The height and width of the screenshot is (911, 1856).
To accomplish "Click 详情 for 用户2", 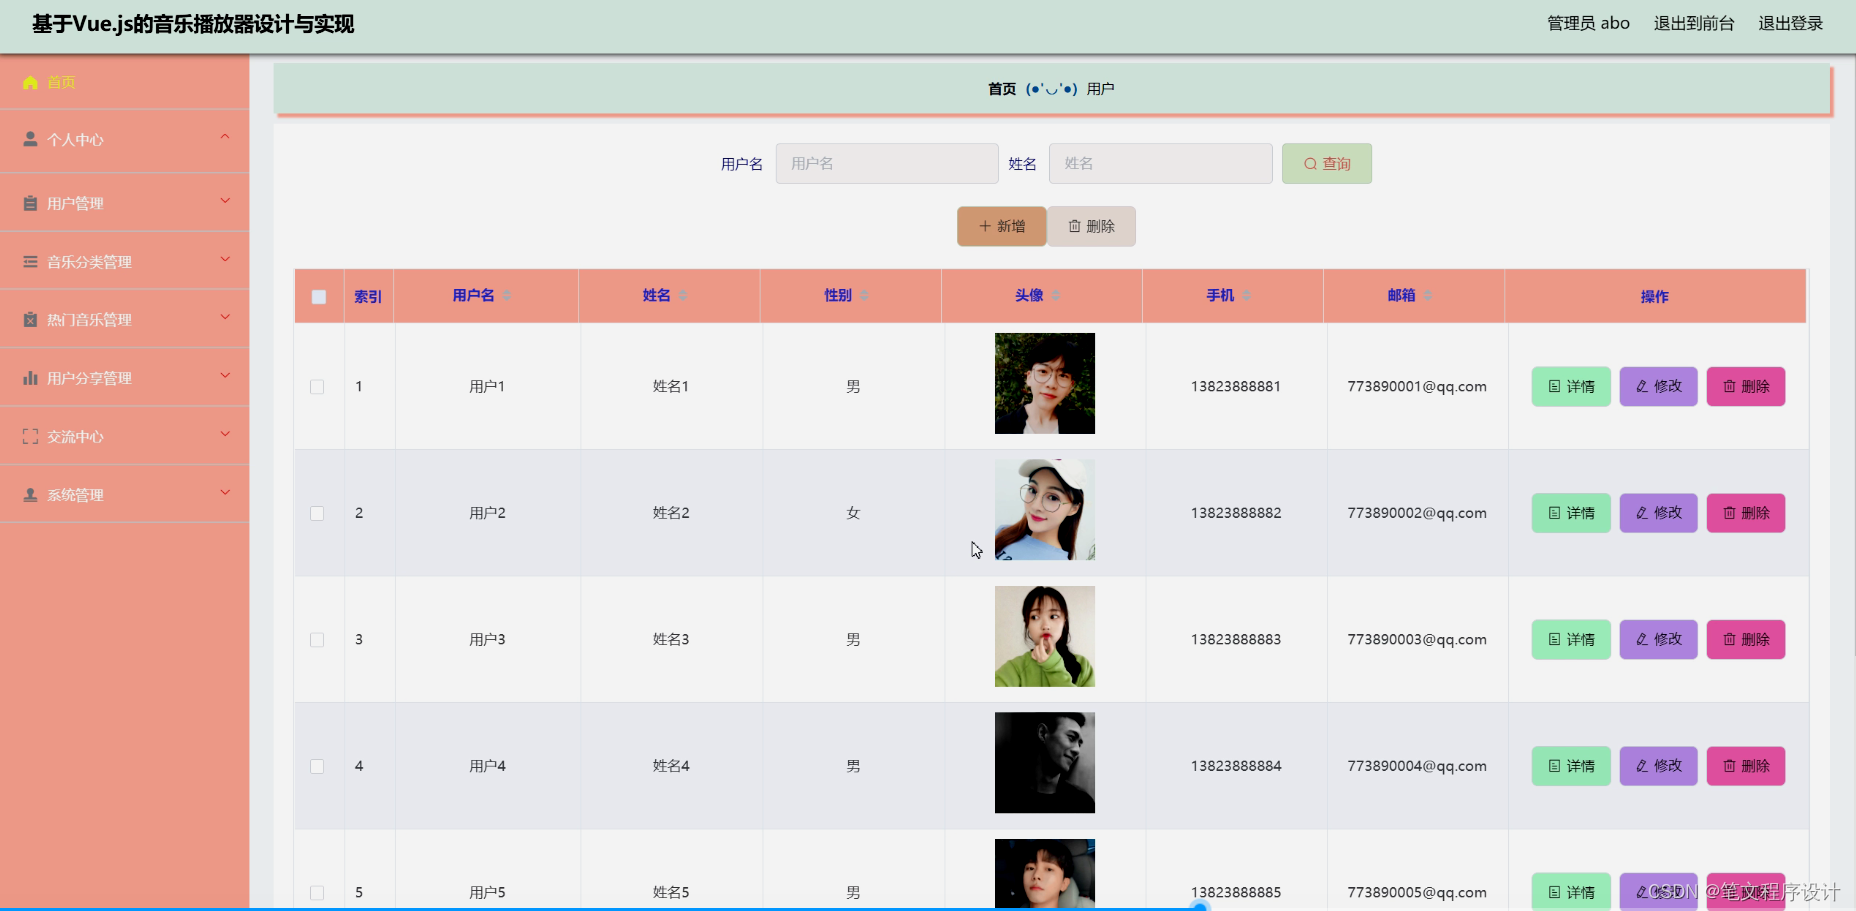I will point(1570,512).
